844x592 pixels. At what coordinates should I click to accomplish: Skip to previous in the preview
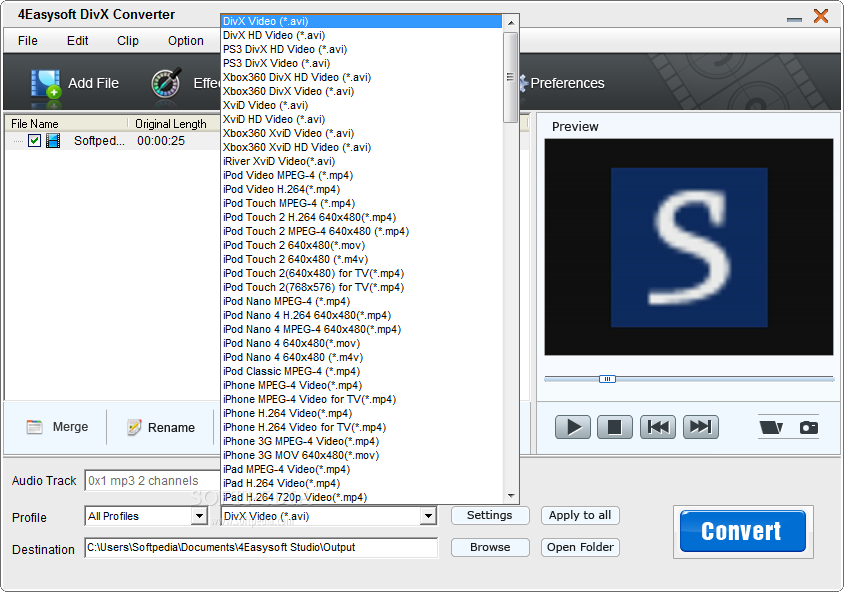click(x=658, y=427)
